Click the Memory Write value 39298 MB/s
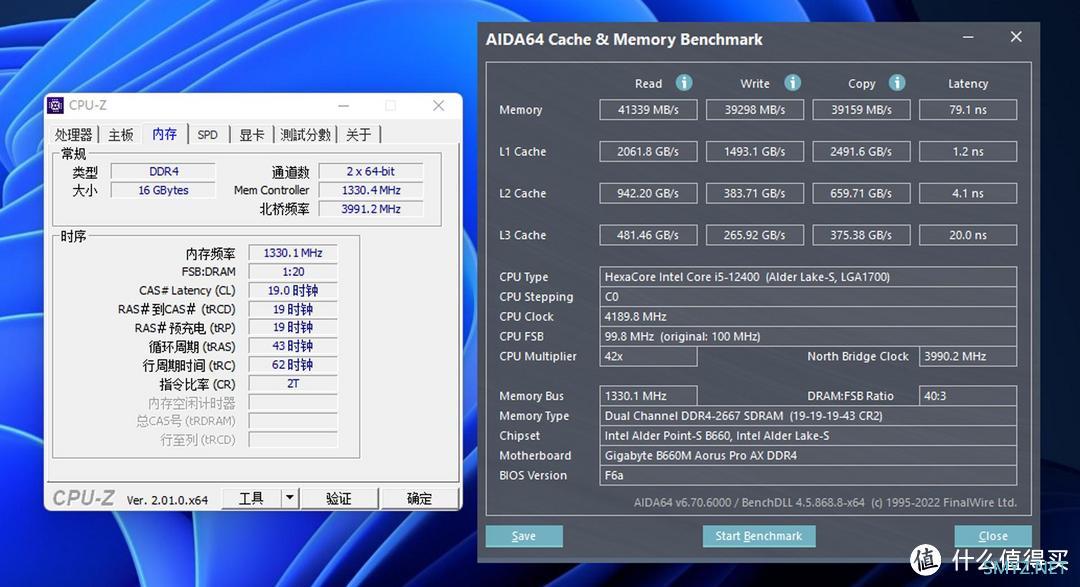The width and height of the screenshot is (1080, 587). [755, 110]
